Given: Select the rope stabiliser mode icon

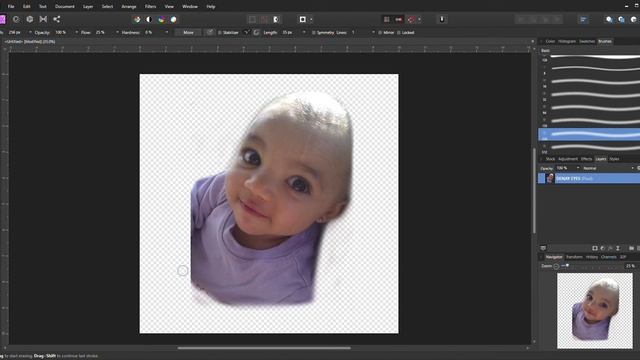Looking at the screenshot, I should click(247, 32).
